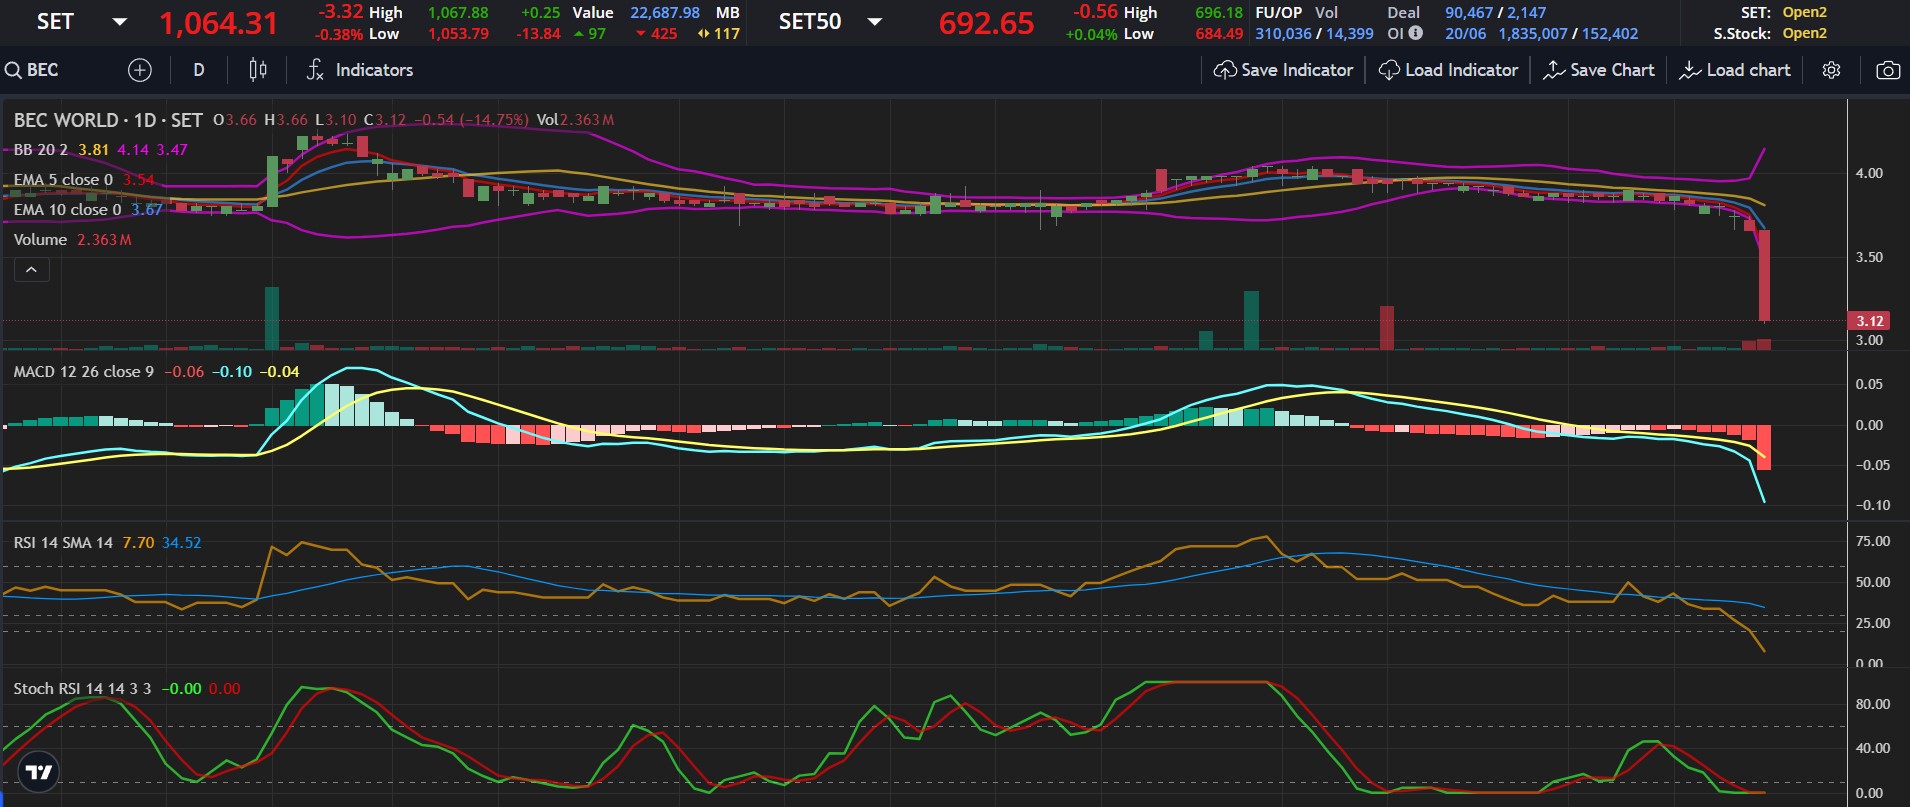Click the market Value 22,687.98
Viewport: 1910px width, 807px height.
[665, 13]
